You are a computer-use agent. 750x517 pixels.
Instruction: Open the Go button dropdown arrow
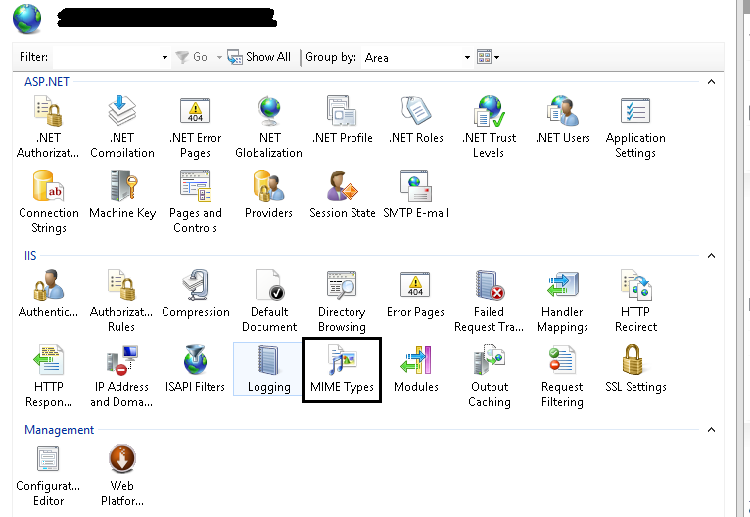coord(219,57)
